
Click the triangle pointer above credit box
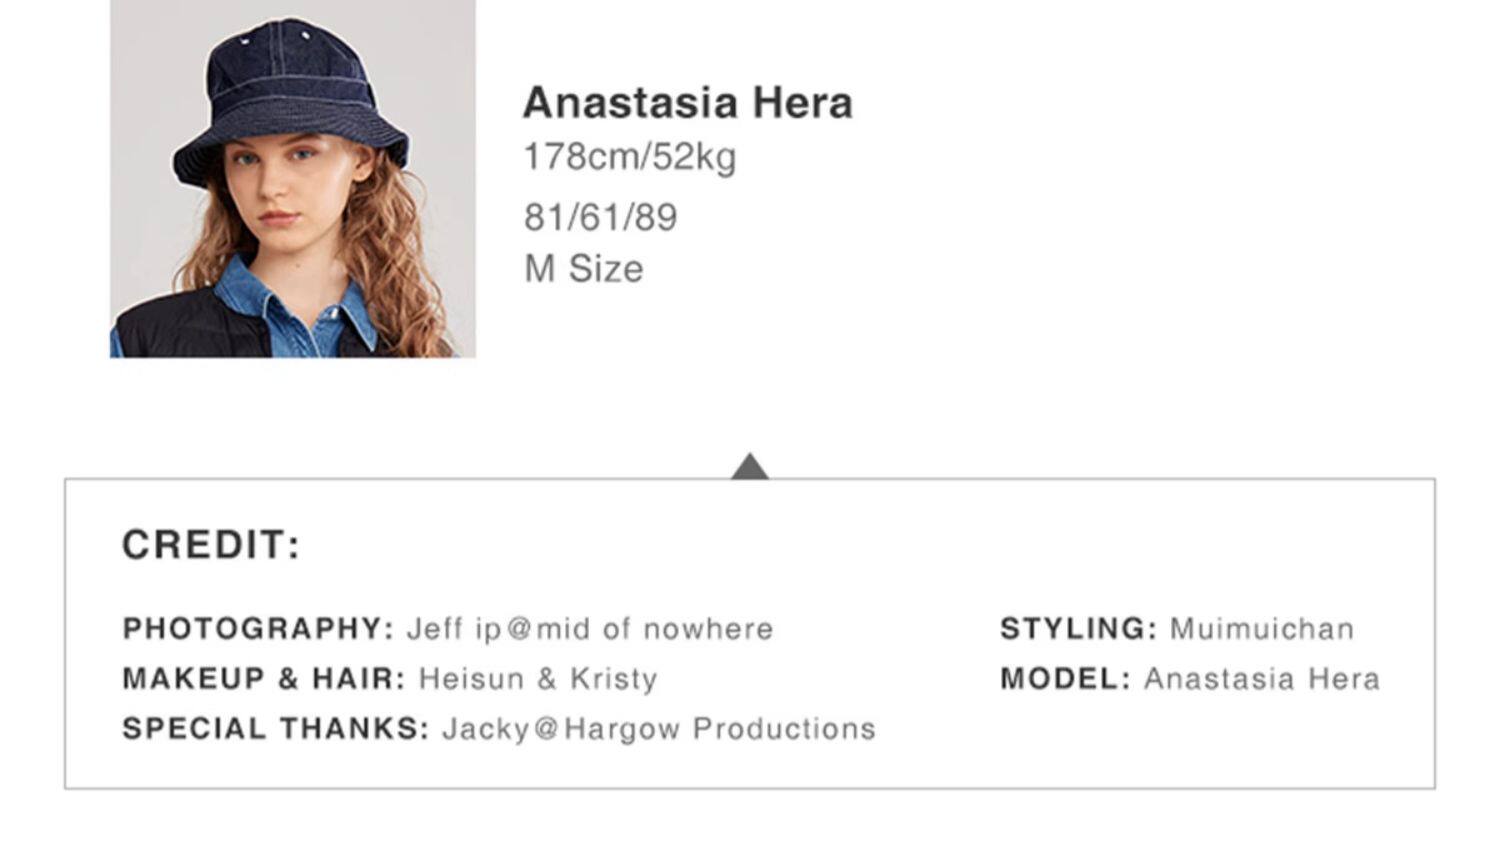[x=750, y=466]
